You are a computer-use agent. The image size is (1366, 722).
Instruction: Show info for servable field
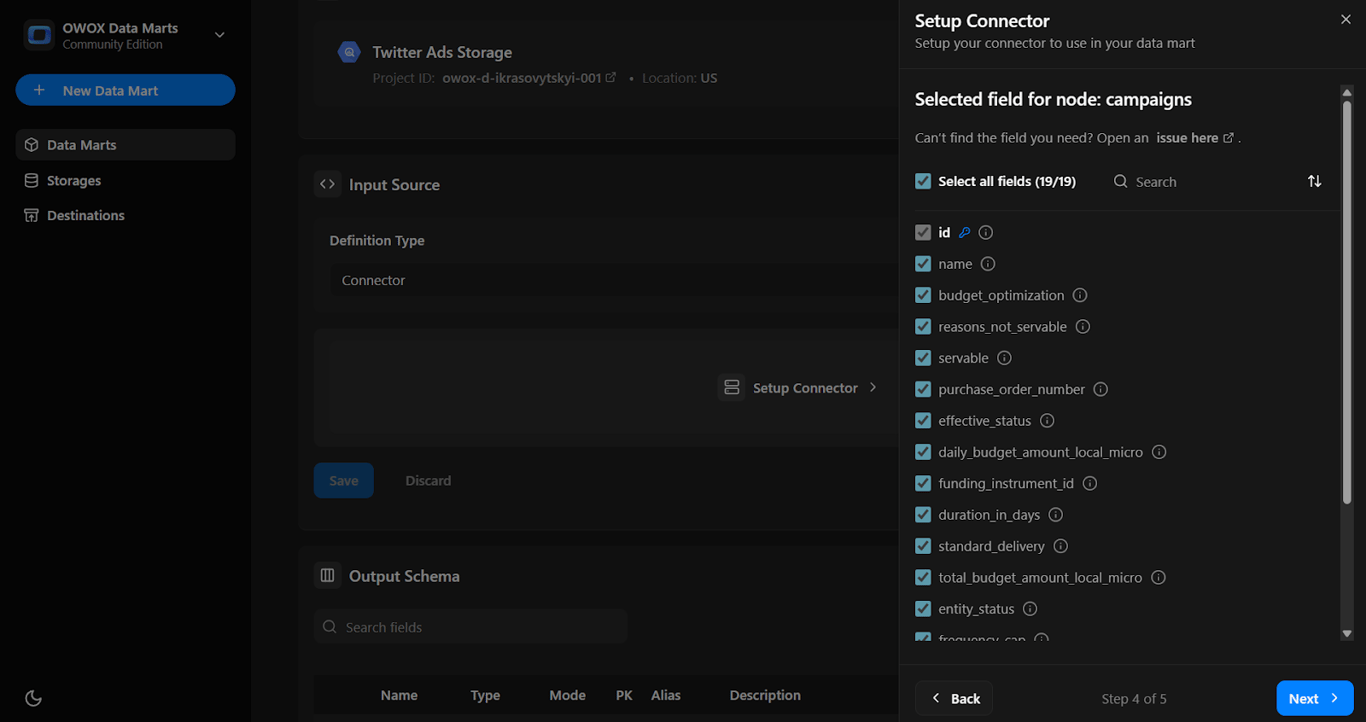pos(1005,358)
